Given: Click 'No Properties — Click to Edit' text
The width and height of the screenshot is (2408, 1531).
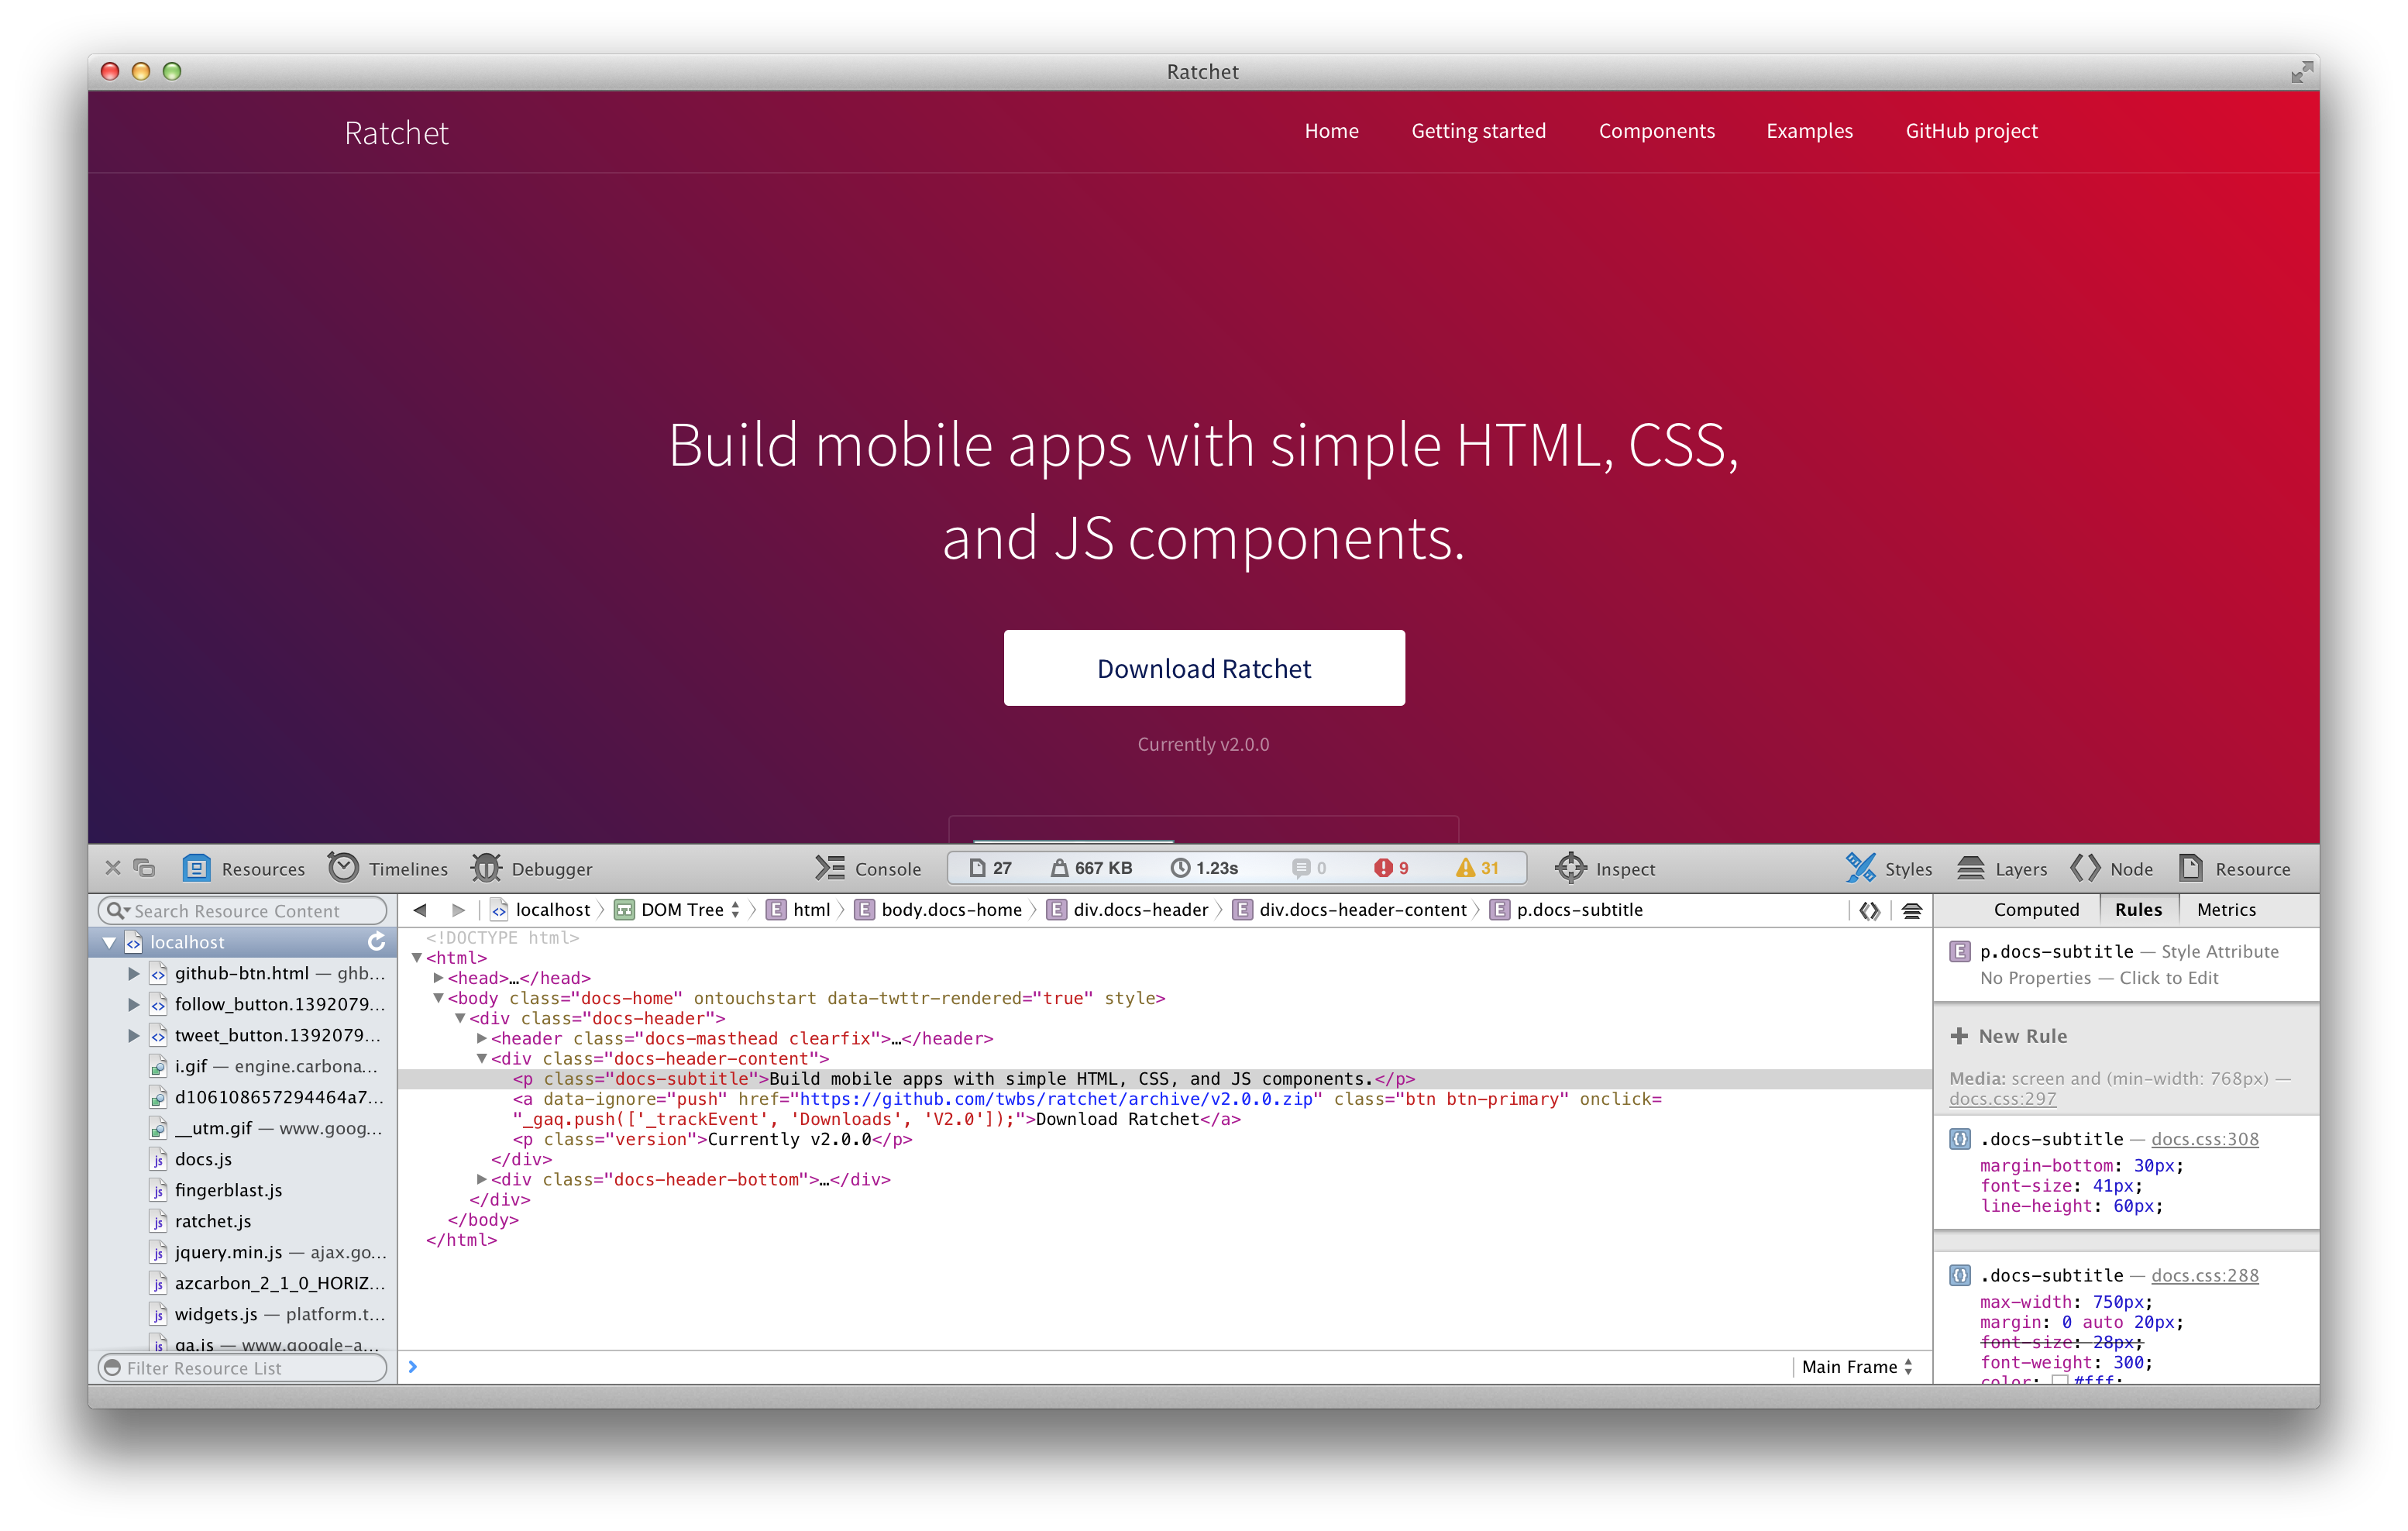Looking at the screenshot, I should click(x=2099, y=978).
